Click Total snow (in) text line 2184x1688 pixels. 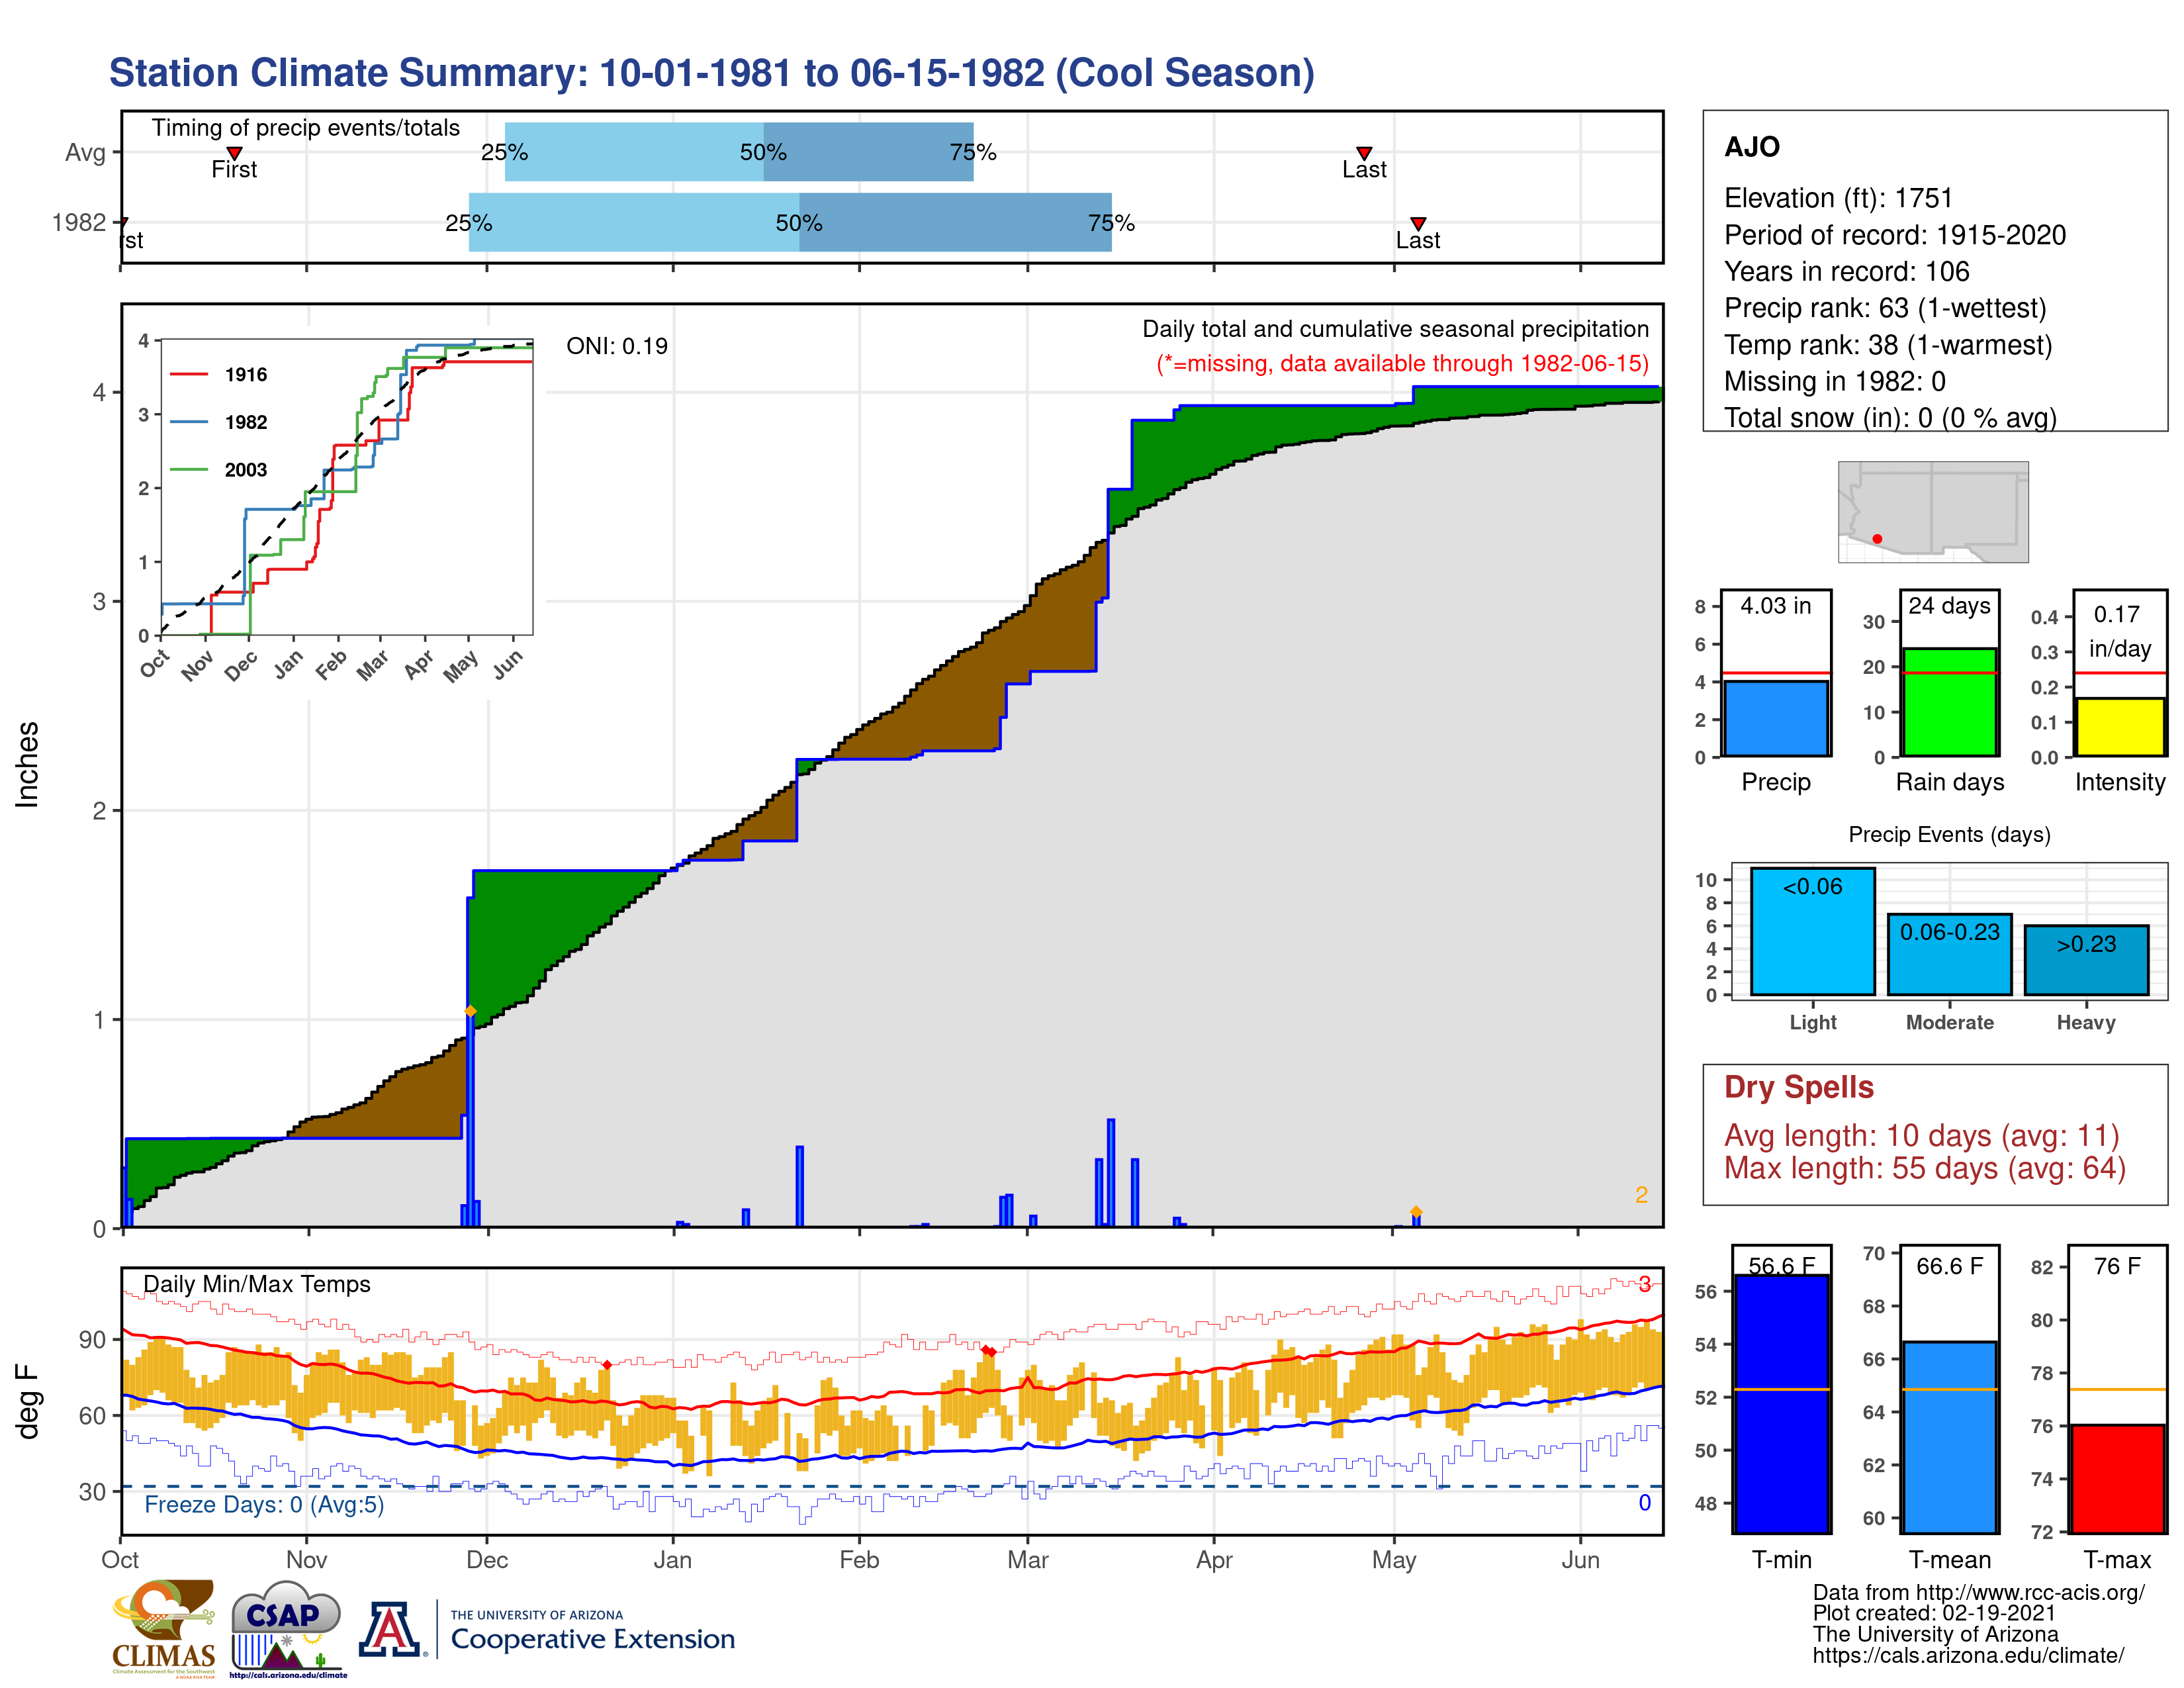(1890, 418)
